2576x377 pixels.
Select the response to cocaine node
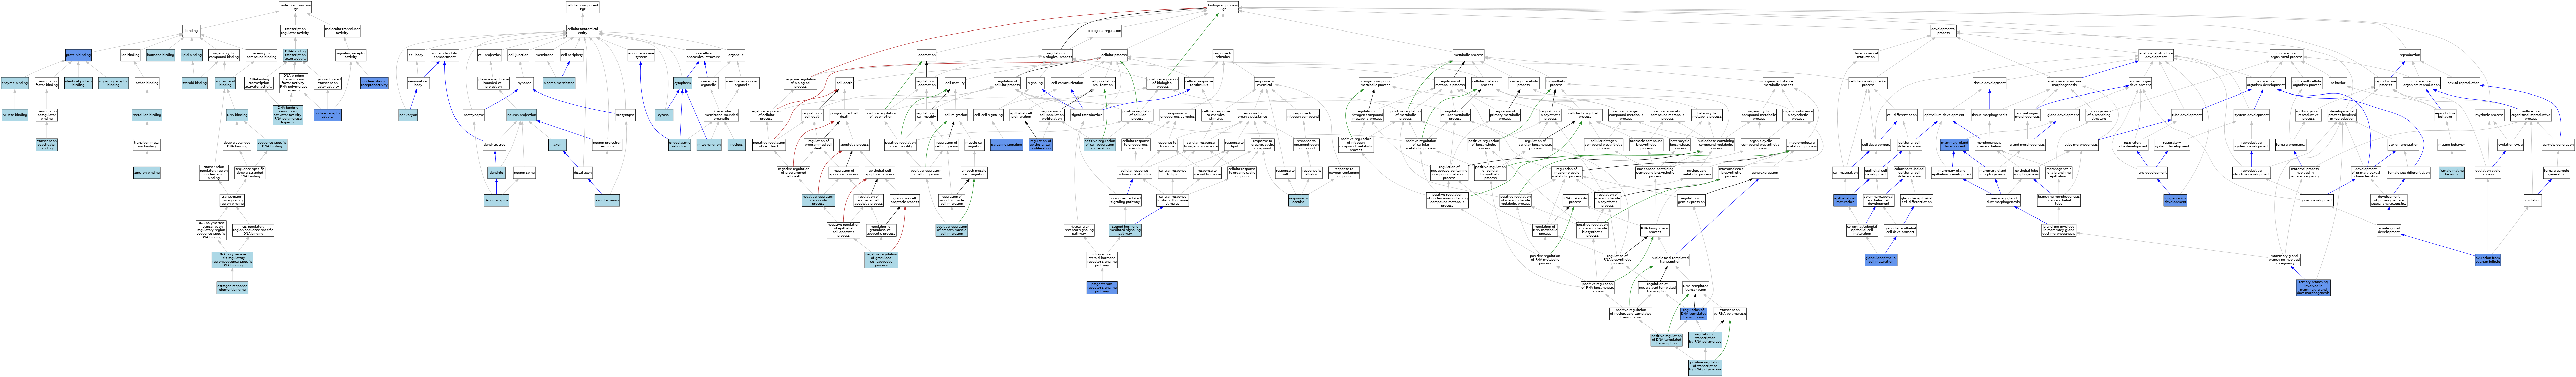point(1299,200)
